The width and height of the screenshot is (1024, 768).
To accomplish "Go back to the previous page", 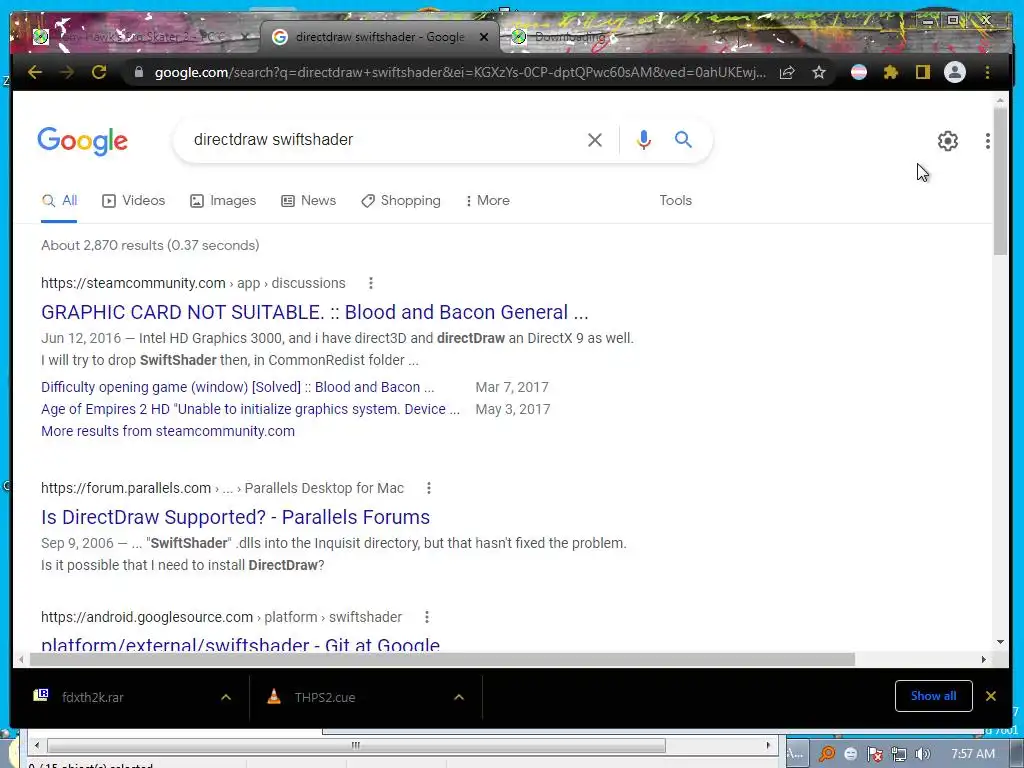I will 35,72.
